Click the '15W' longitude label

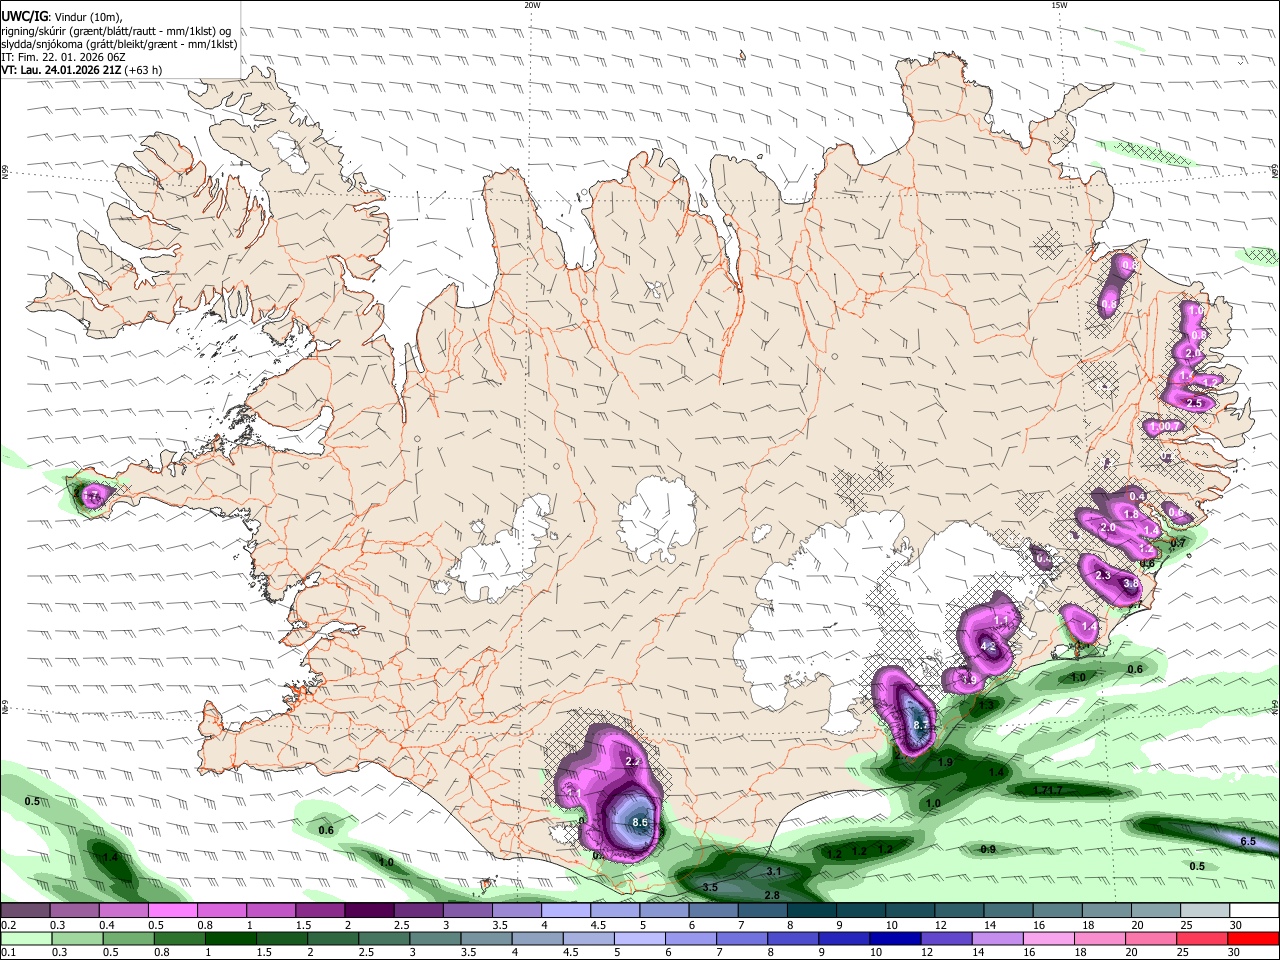point(1058,5)
